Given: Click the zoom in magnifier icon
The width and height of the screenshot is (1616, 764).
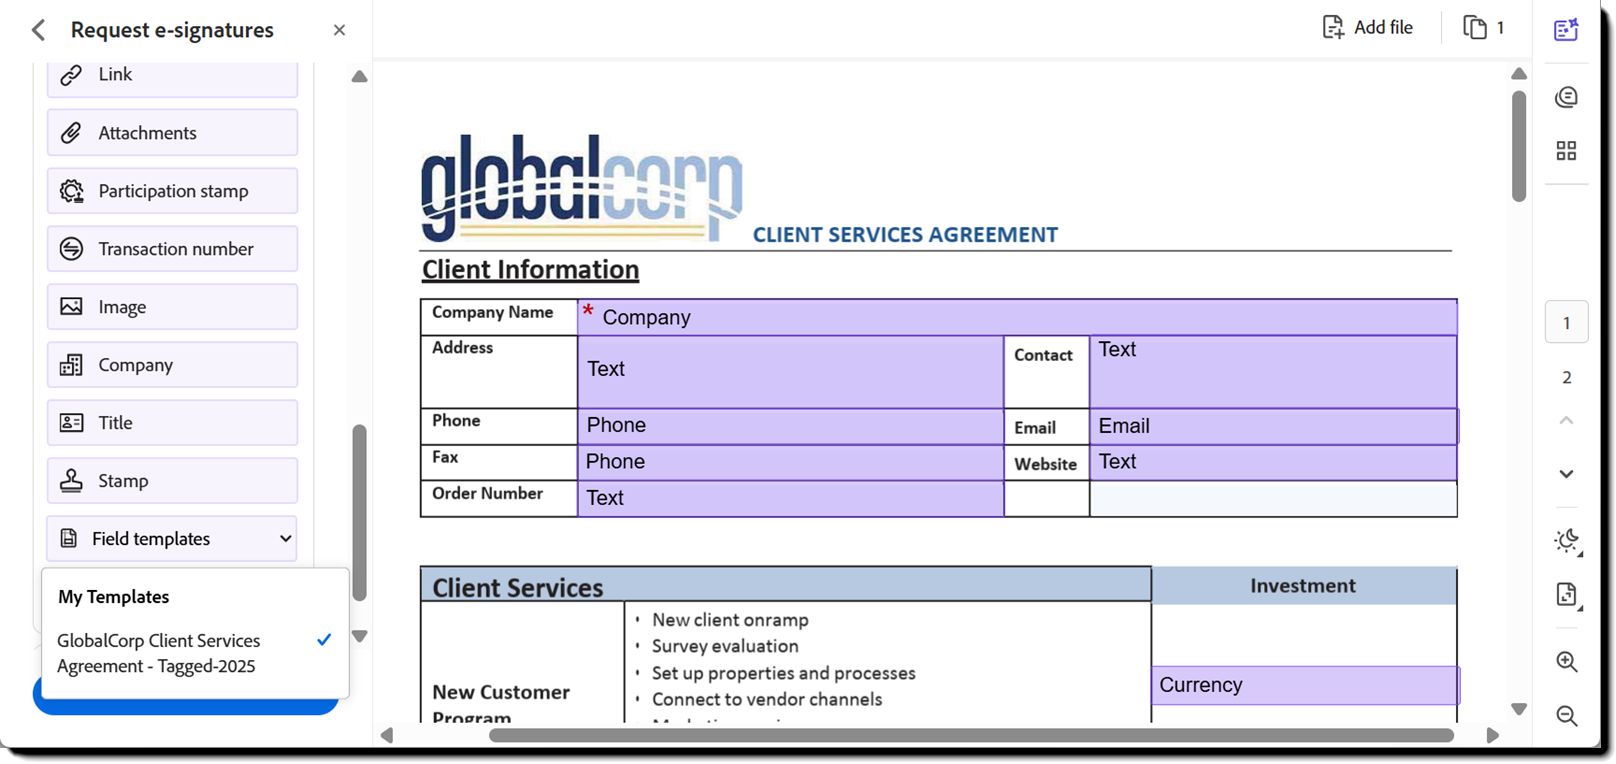Looking at the screenshot, I should [1567, 662].
